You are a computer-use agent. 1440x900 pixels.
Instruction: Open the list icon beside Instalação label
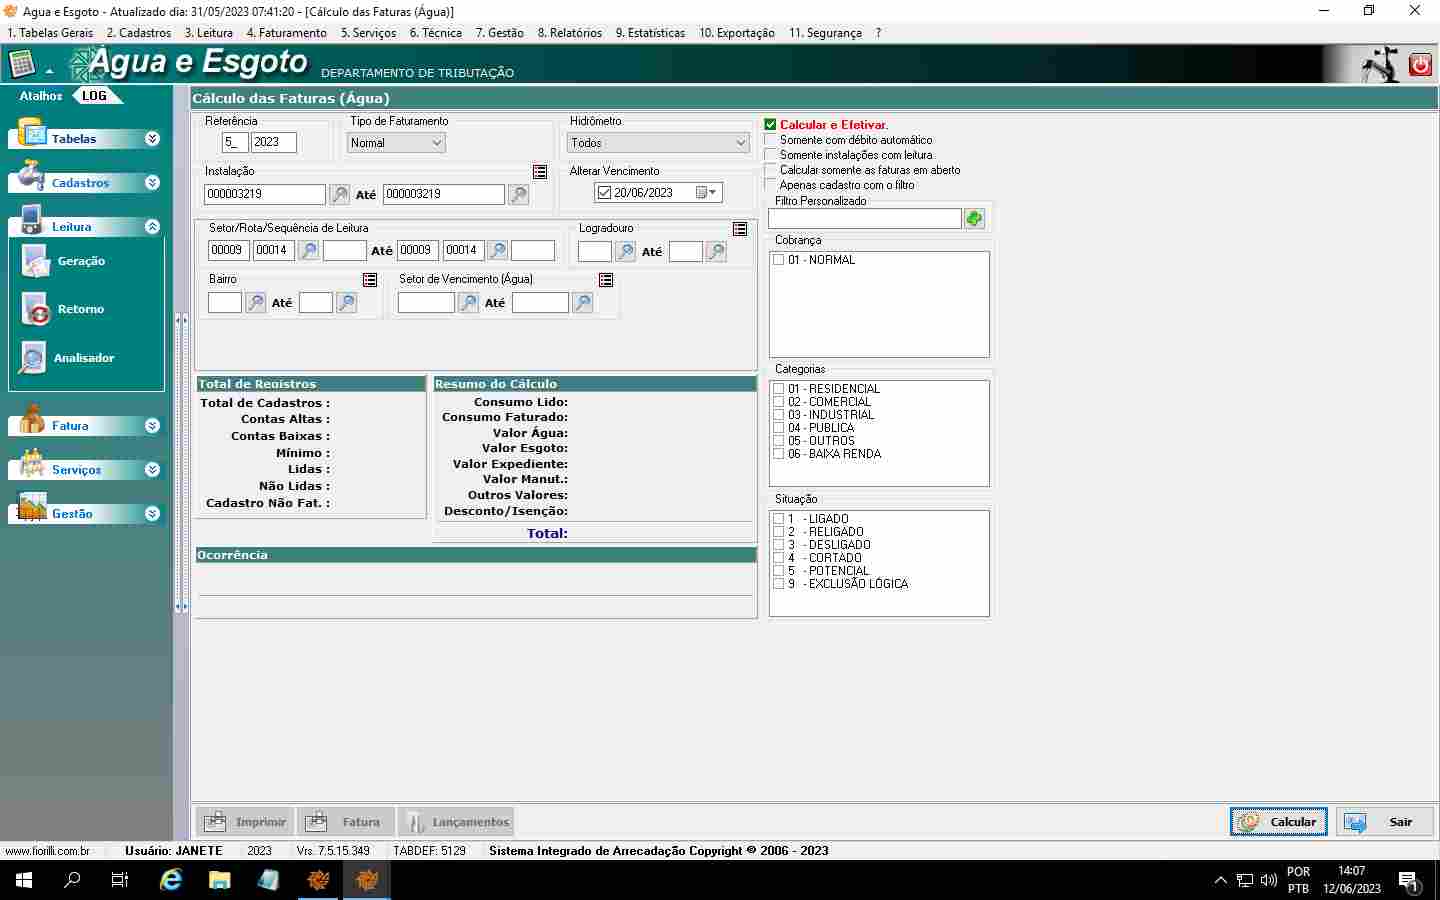point(540,172)
